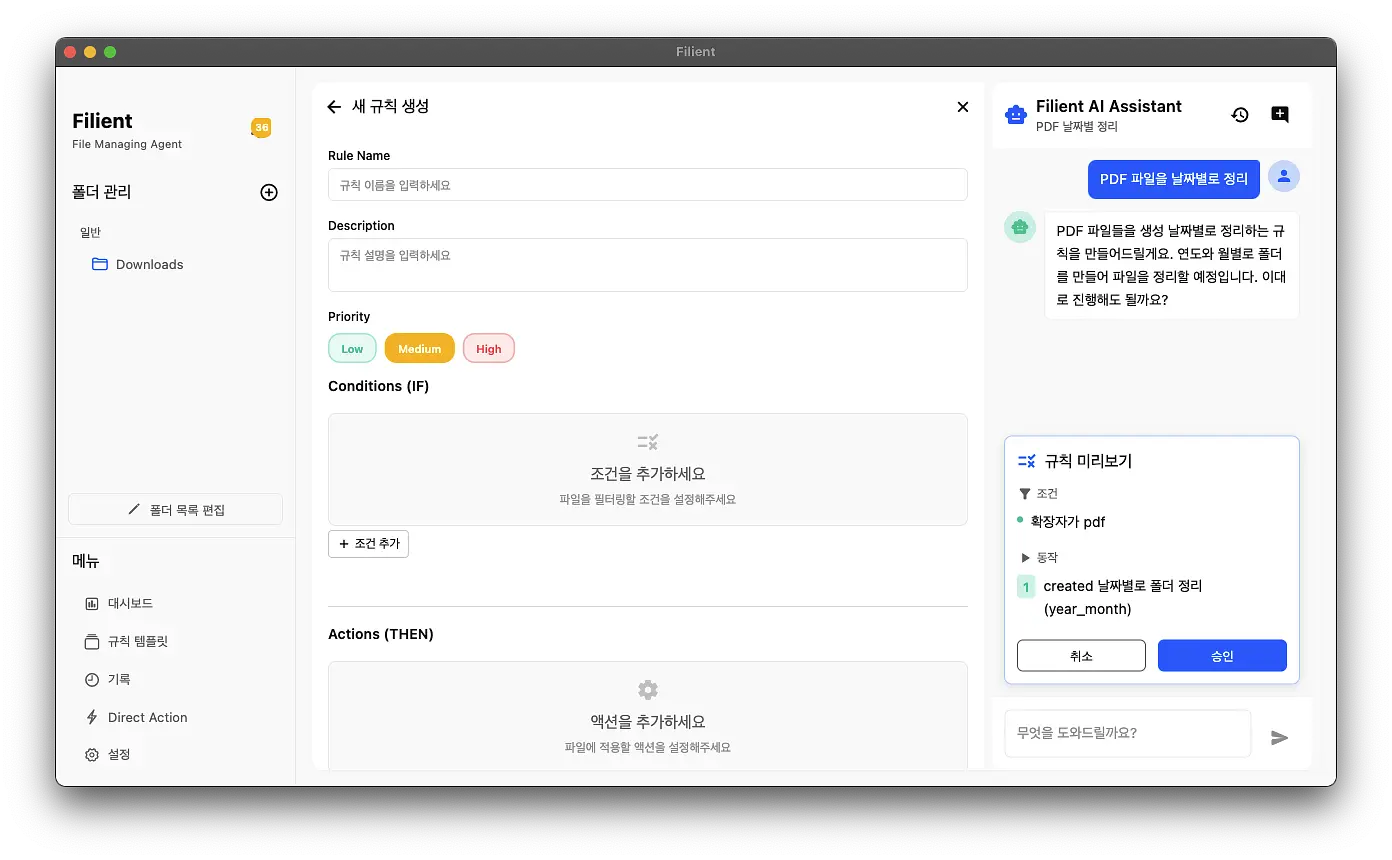
Task: Click the 승인 approve button
Action: pos(1222,656)
